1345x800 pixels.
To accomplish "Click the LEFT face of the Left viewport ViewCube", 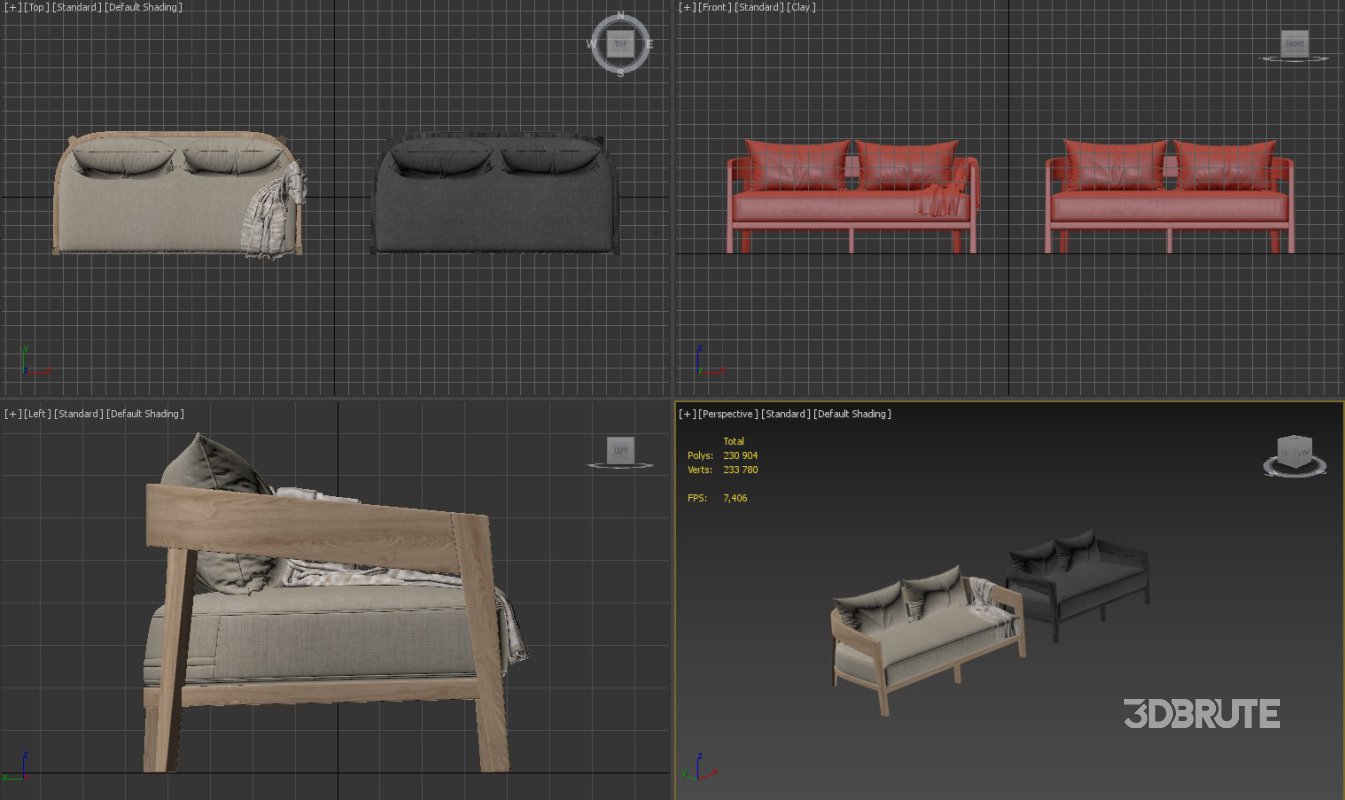I will 621,451.
